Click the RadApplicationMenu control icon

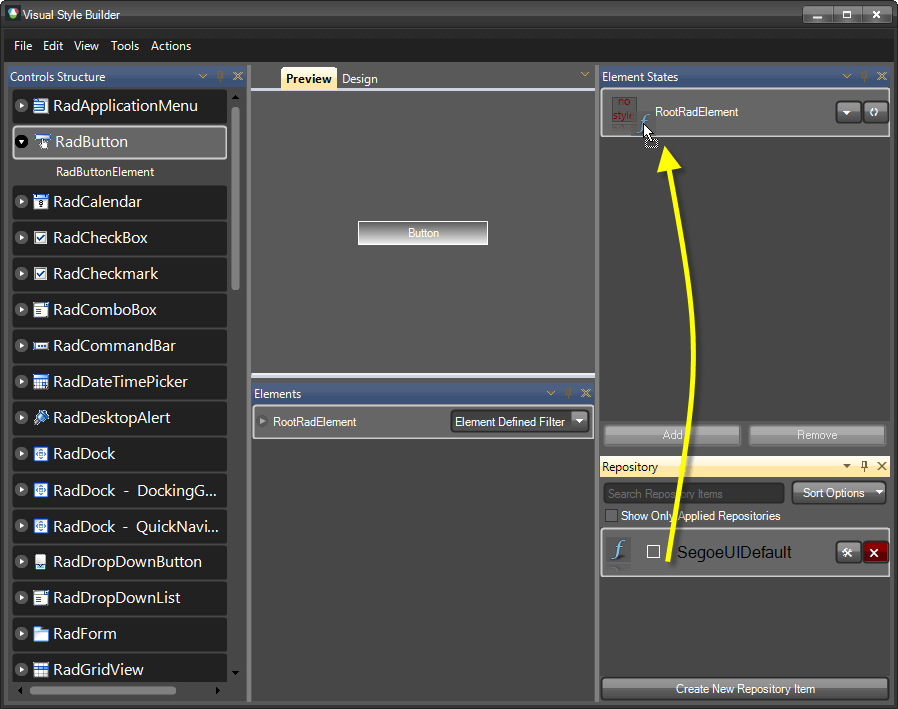coord(41,106)
